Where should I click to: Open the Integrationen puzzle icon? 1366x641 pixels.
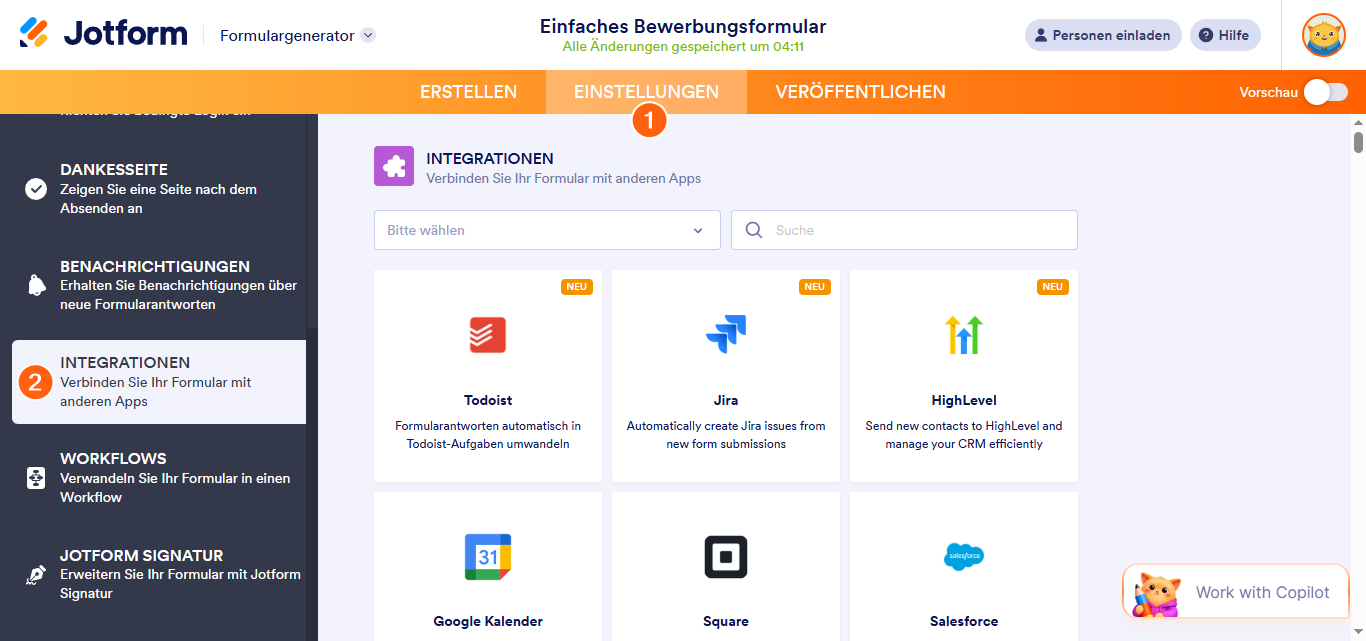[393, 165]
